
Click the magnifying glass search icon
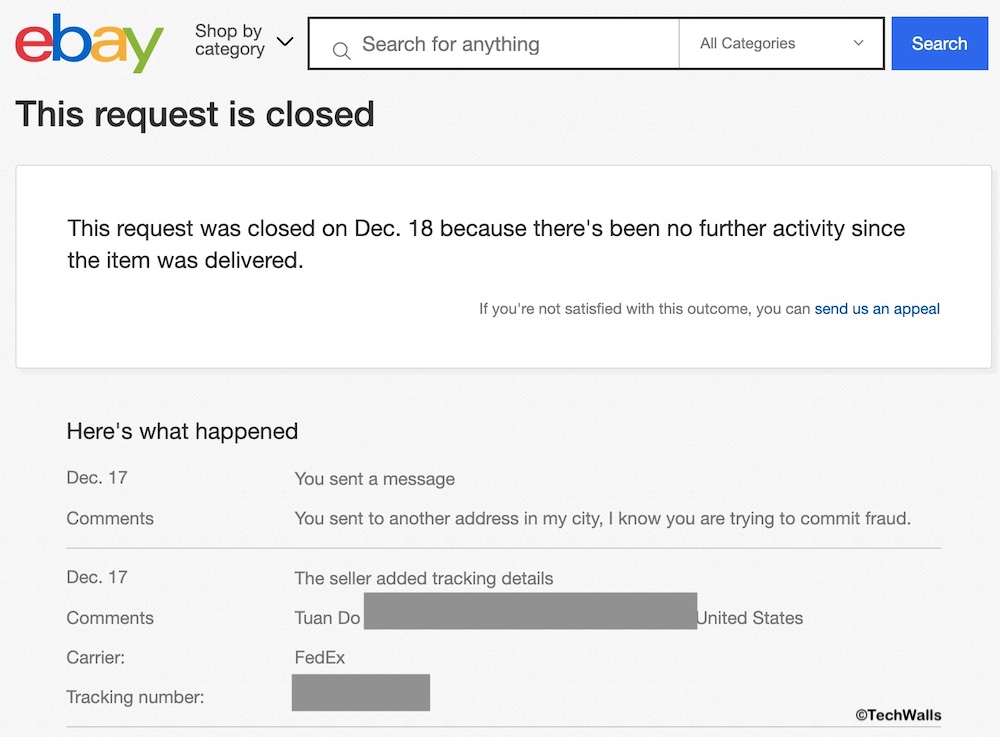pos(341,49)
